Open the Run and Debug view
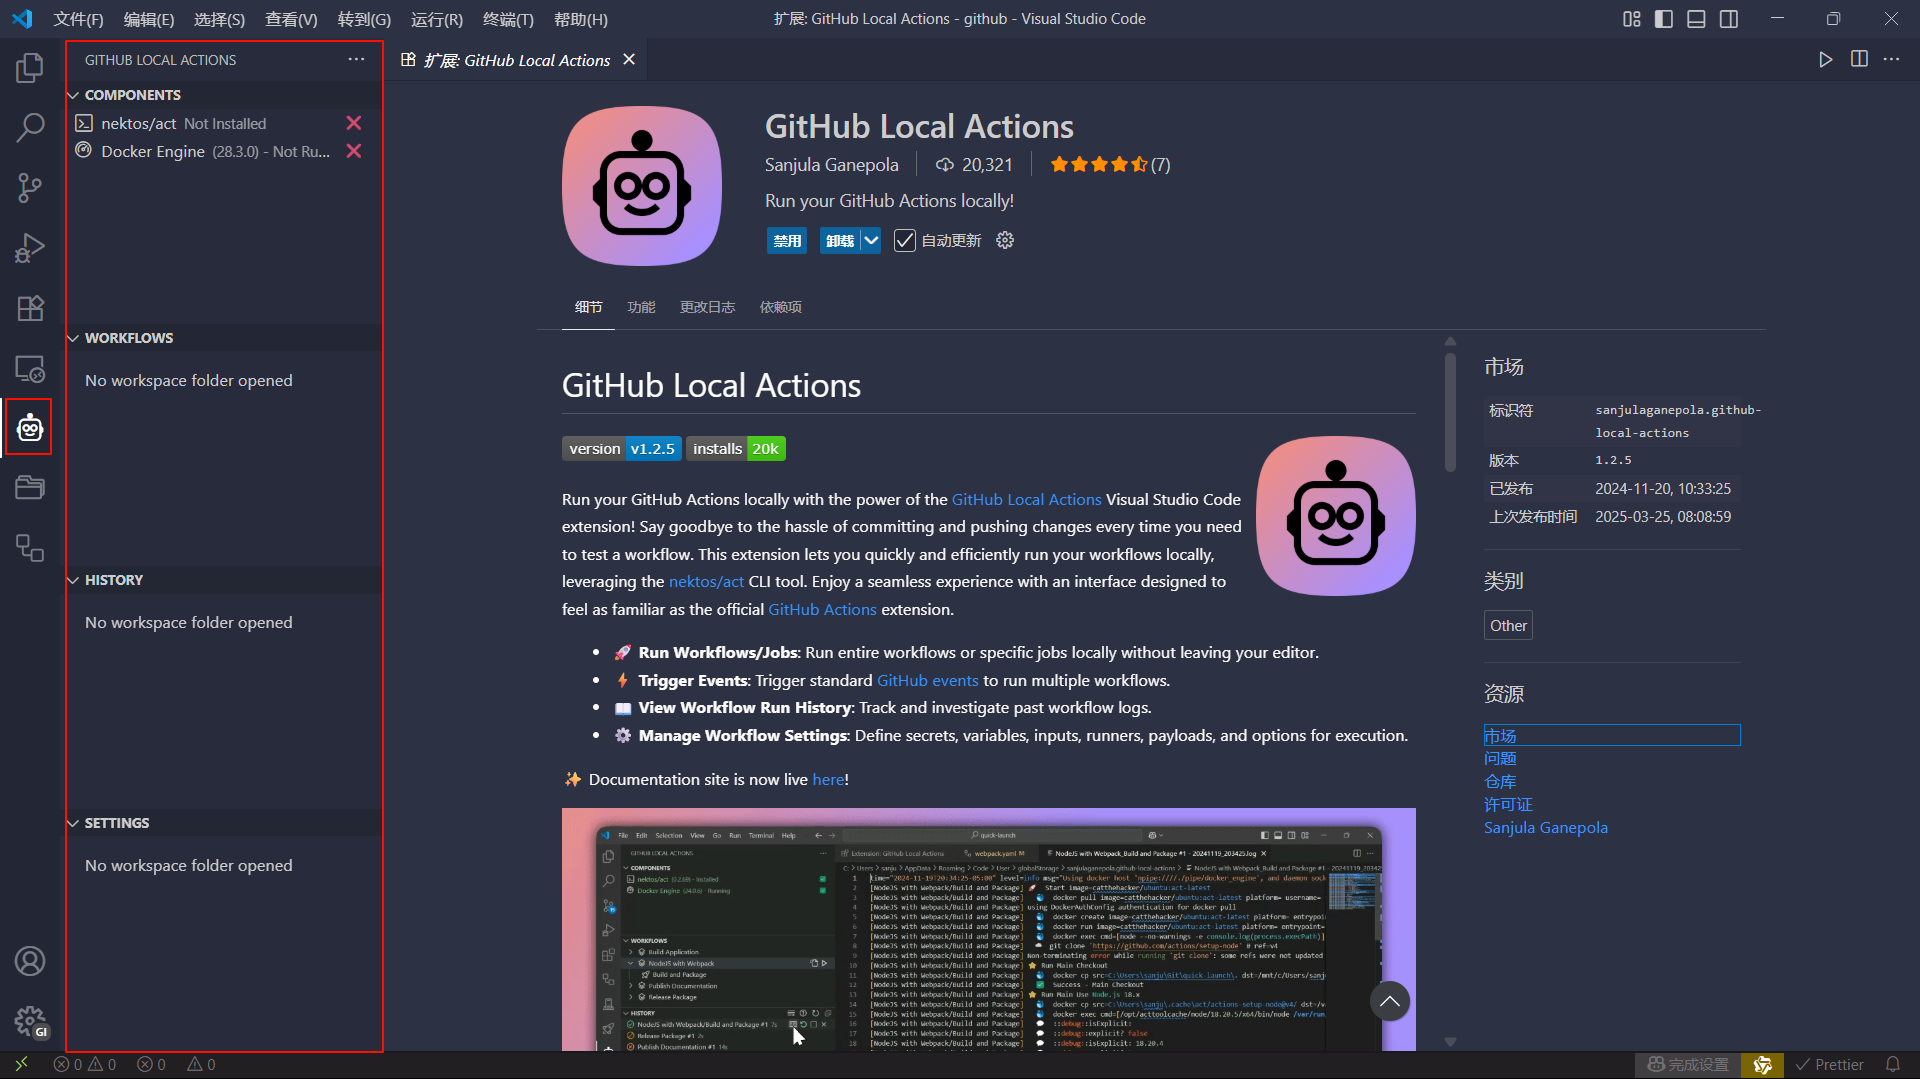This screenshot has height=1079, width=1920. (30, 247)
